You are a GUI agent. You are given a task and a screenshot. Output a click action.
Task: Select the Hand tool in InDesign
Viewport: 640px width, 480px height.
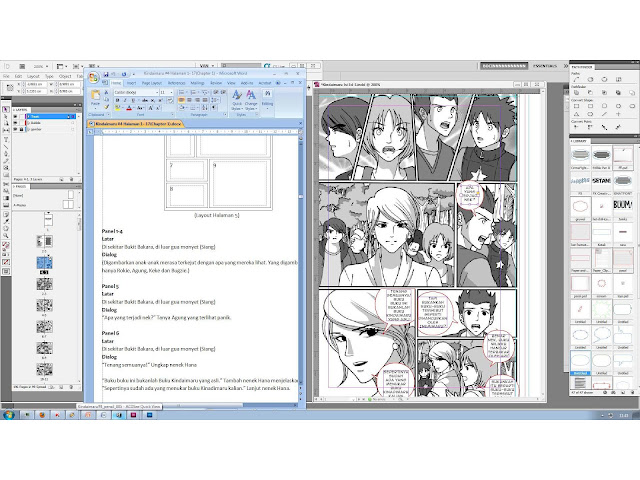(6, 228)
